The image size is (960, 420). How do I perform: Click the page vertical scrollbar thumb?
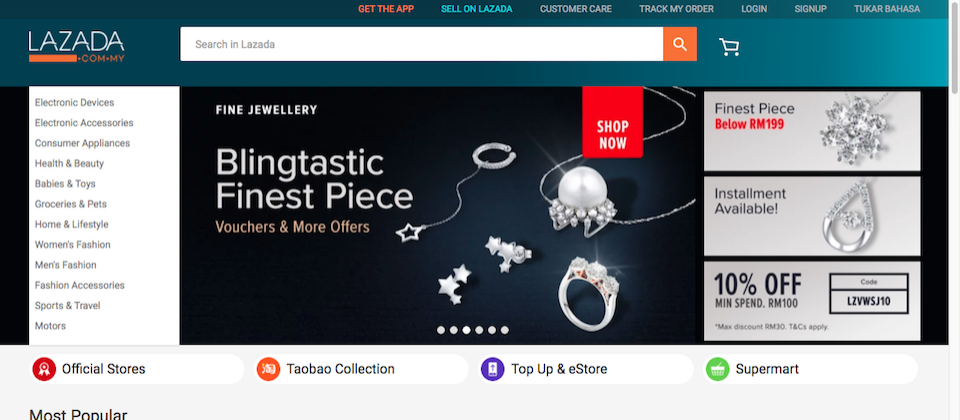point(955,48)
